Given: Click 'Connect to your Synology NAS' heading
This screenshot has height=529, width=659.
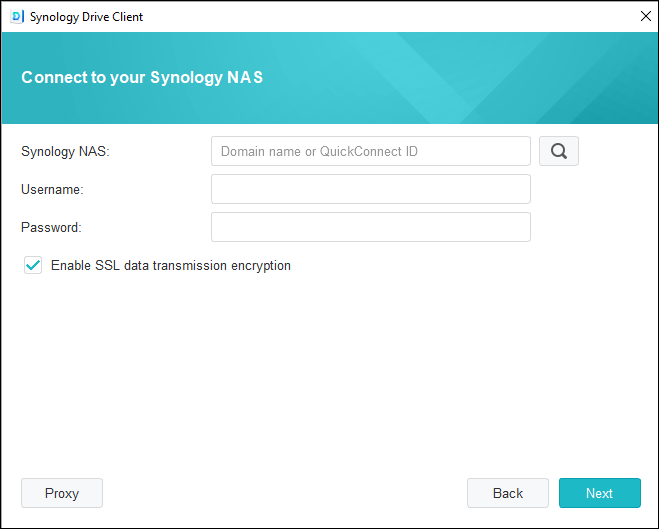Looking at the screenshot, I should pos(142,77).
